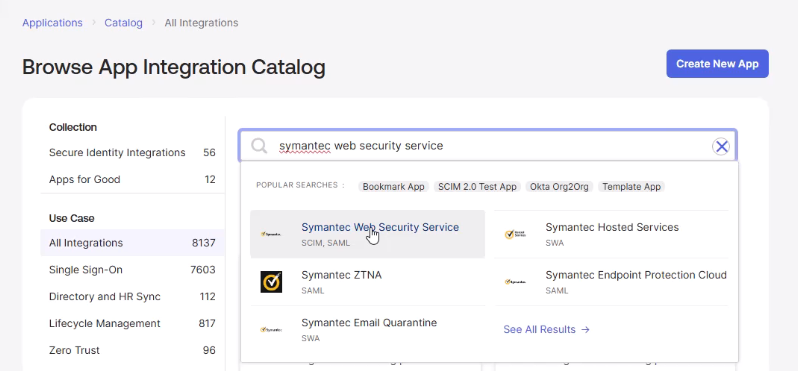Choose the Okta Org2Org popular search

tap(559, 187)
